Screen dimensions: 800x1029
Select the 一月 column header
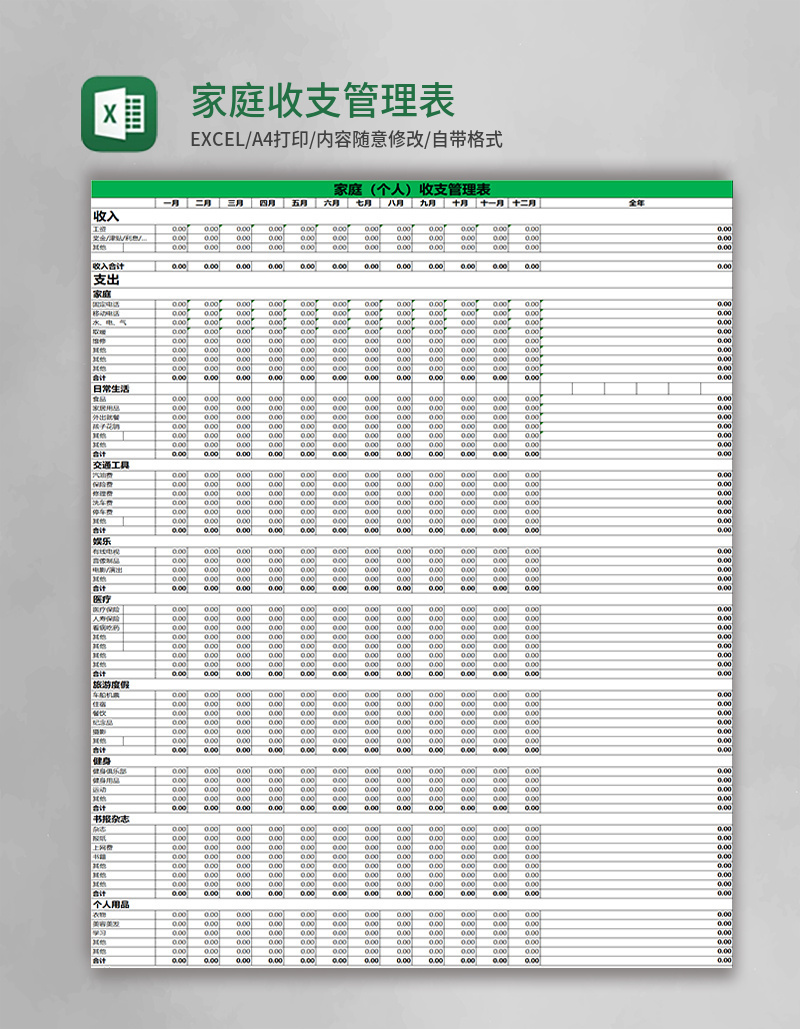tap(171, 203)
